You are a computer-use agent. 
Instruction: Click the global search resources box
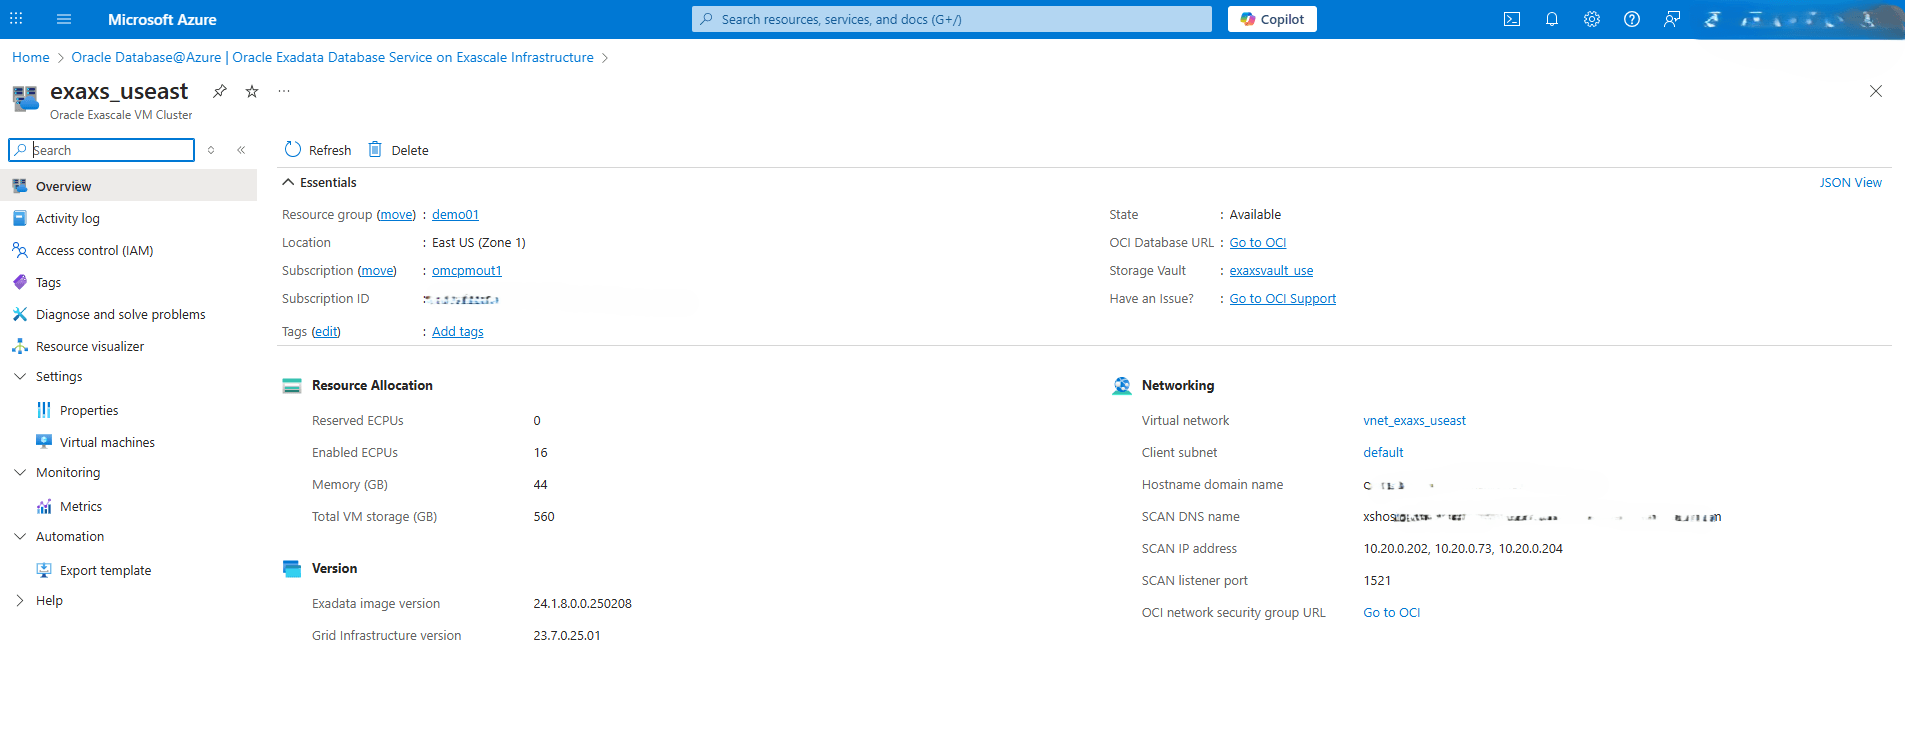tap(951, 19)
